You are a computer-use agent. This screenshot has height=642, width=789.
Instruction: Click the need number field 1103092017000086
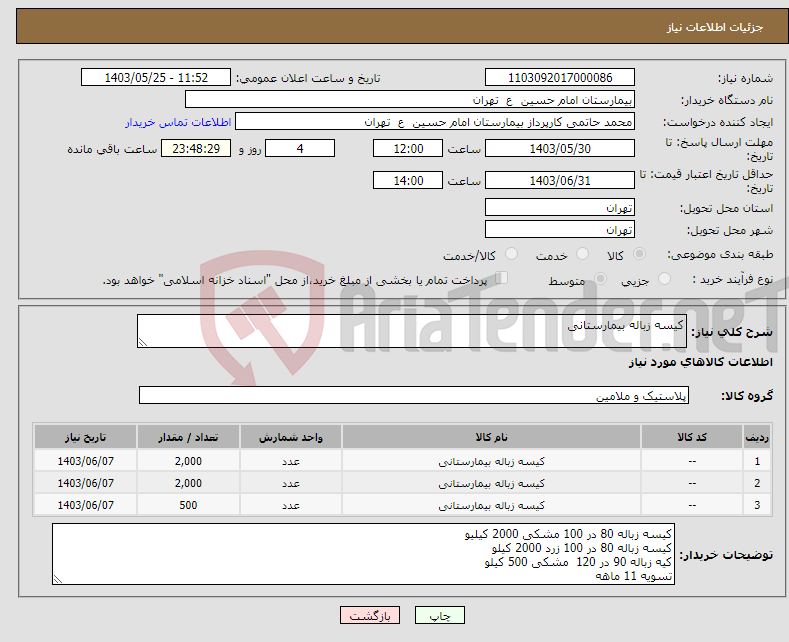pos(560,77)
